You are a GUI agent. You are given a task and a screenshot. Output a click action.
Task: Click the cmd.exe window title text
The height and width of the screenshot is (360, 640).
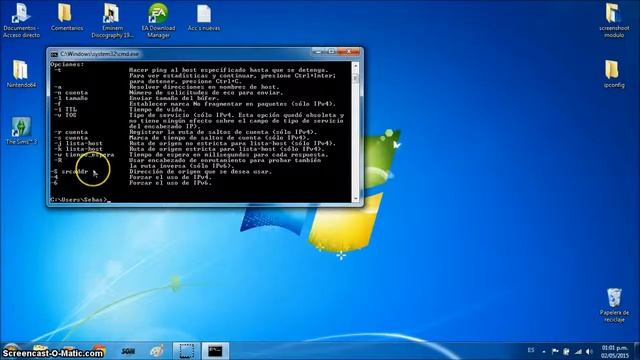[100, 54]
